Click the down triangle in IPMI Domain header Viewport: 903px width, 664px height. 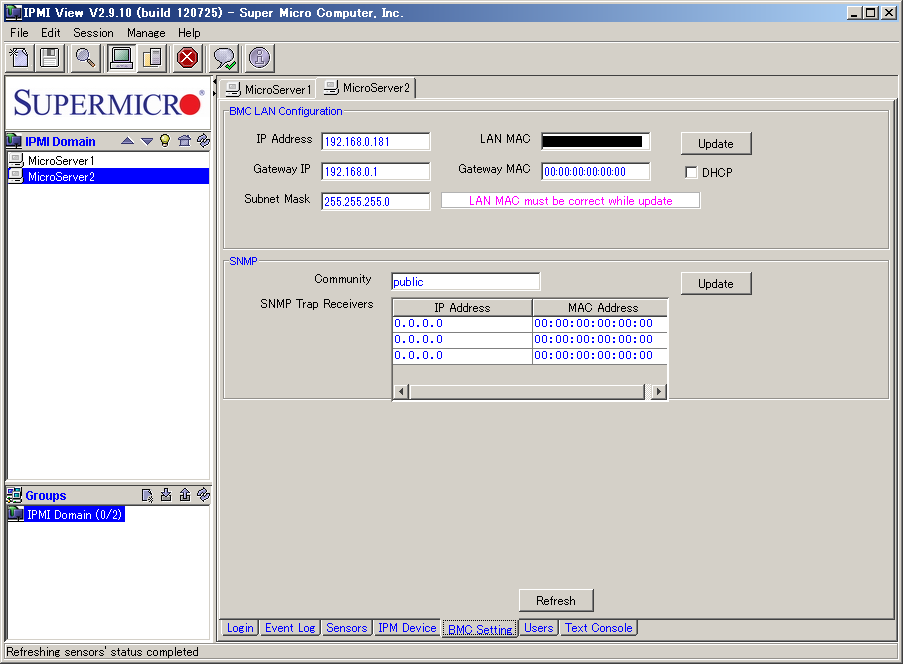[x=147, y=141]
